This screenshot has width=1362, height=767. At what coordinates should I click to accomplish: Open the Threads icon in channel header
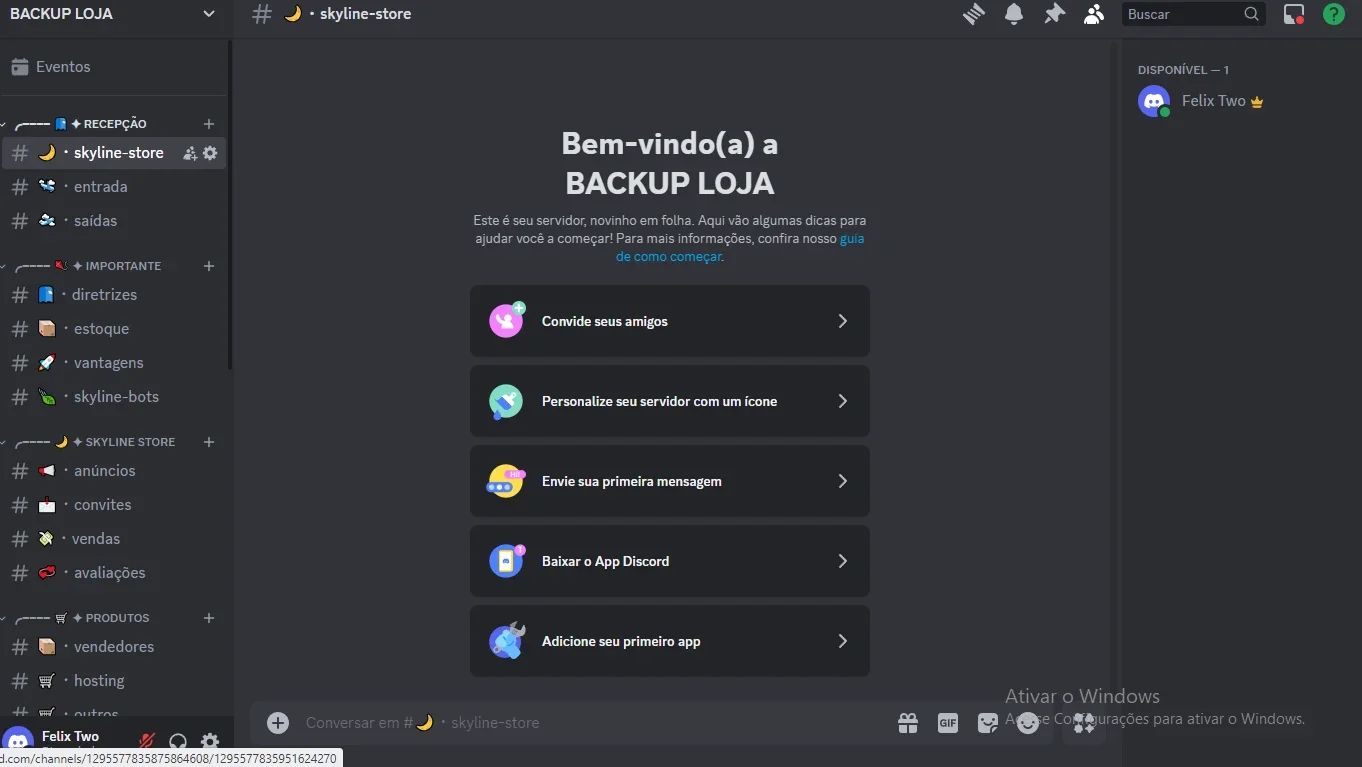pyautogui.click(x=973, y=14)
